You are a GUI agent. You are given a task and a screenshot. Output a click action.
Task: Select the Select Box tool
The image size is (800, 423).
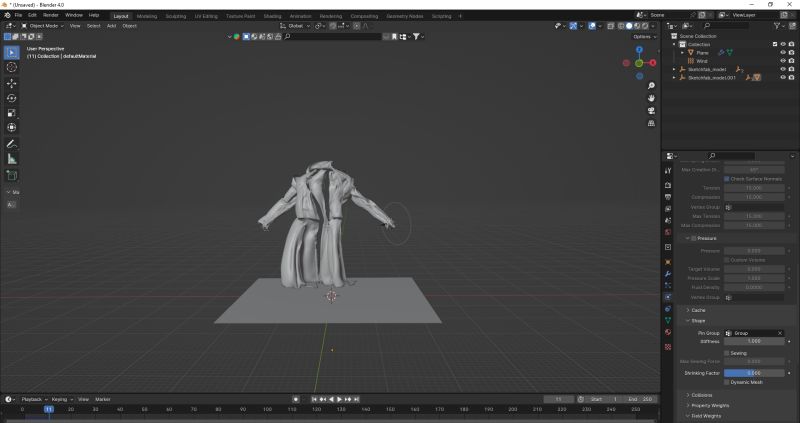12,52
